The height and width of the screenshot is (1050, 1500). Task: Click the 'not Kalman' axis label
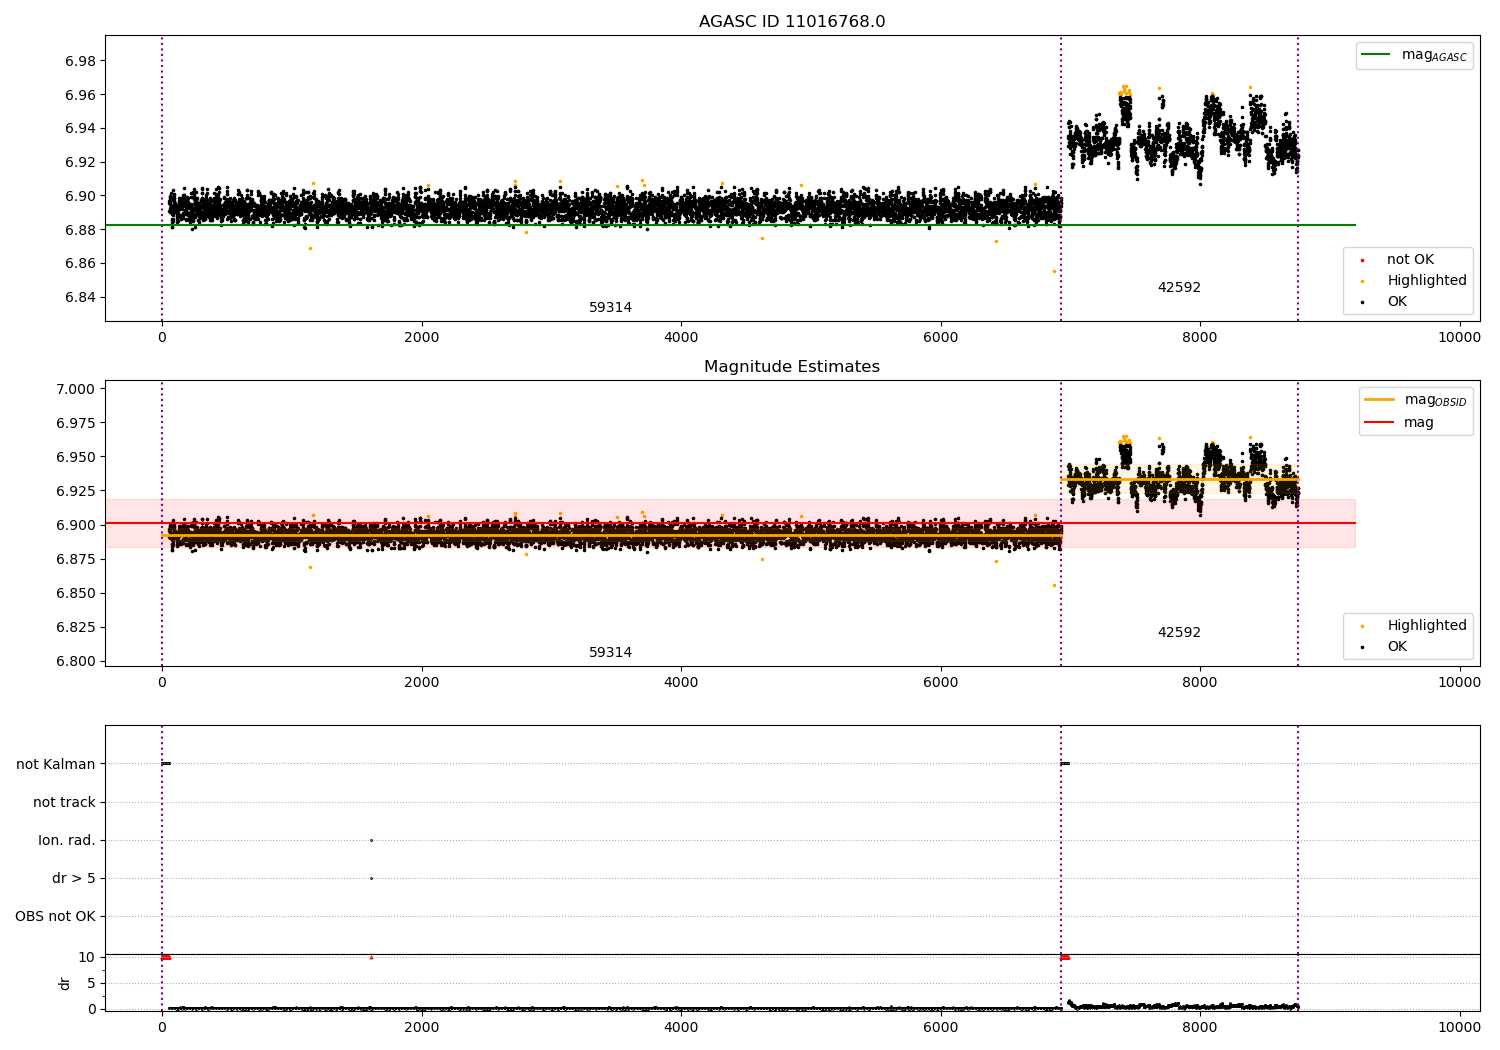pyautogui.click(x=56, y=765)
